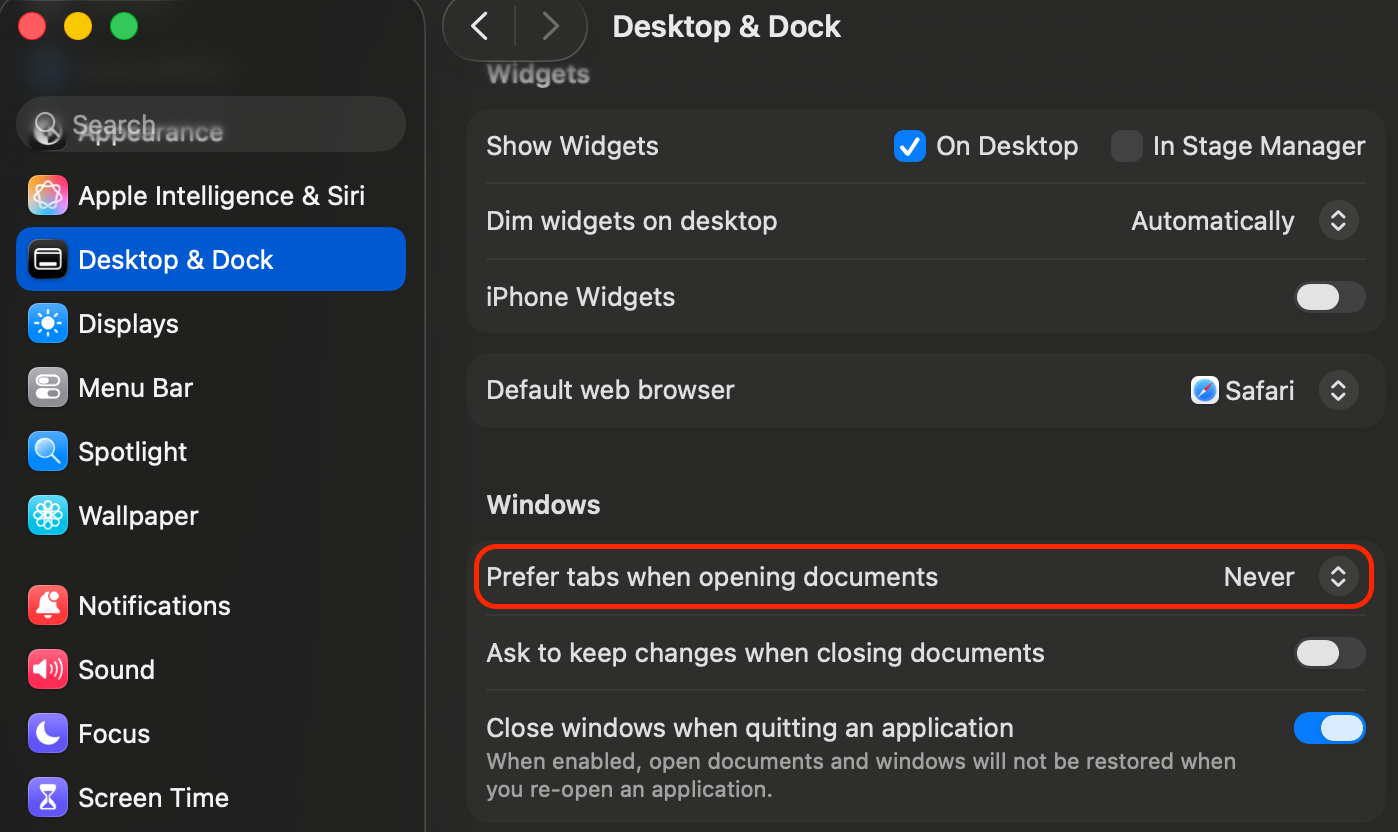Click the Spotlight magnifier icon
1398x832 pixels.
click(48, 452)
